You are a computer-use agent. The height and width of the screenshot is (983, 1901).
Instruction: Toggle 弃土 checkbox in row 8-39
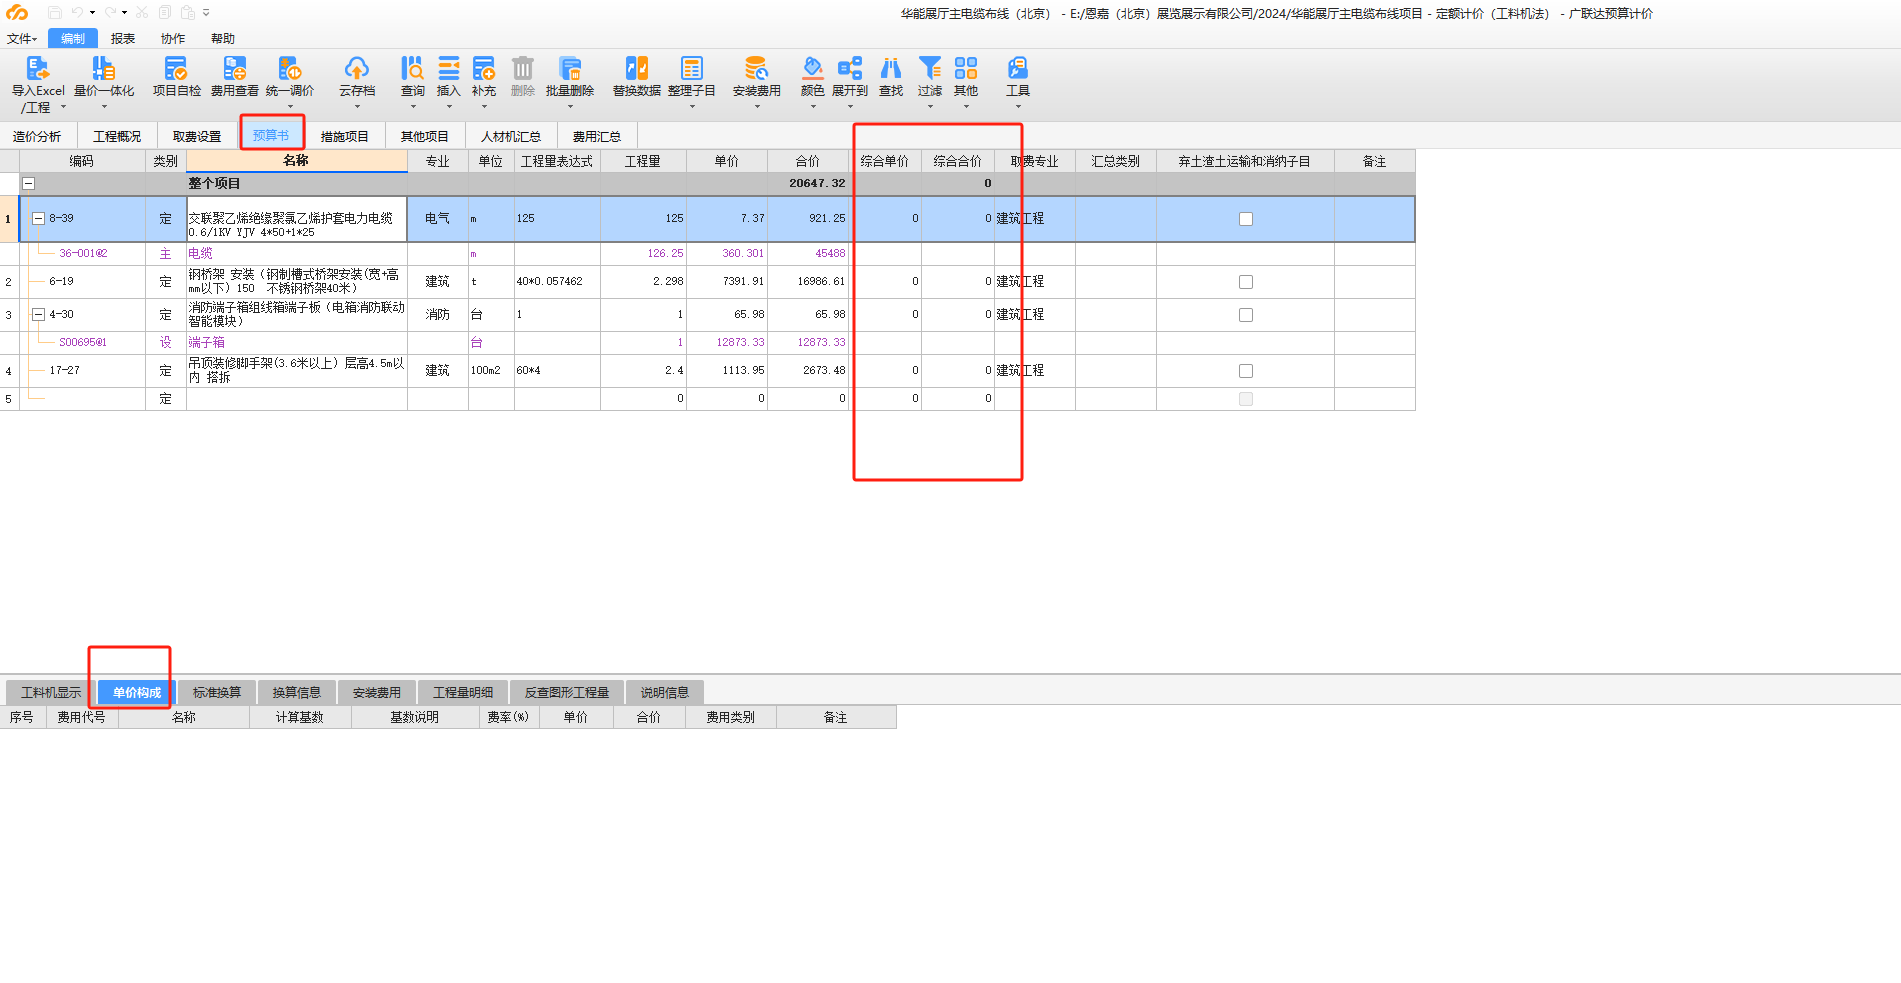point(1246,219)
